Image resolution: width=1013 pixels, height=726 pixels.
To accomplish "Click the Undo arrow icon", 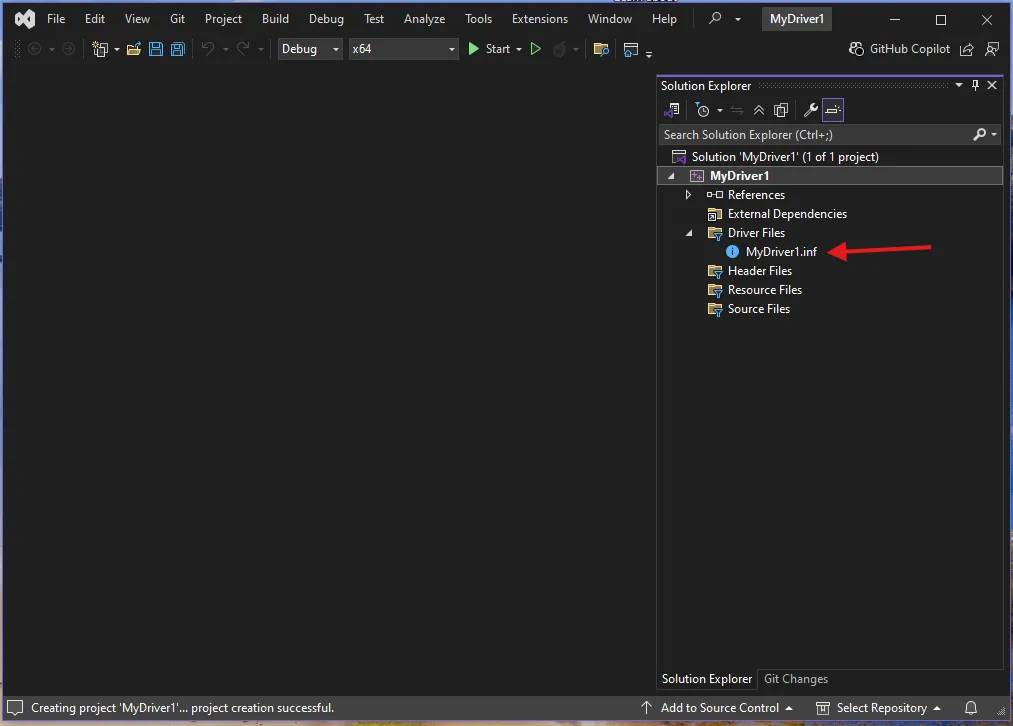I will pyautogui.click(x=207, y=48).
